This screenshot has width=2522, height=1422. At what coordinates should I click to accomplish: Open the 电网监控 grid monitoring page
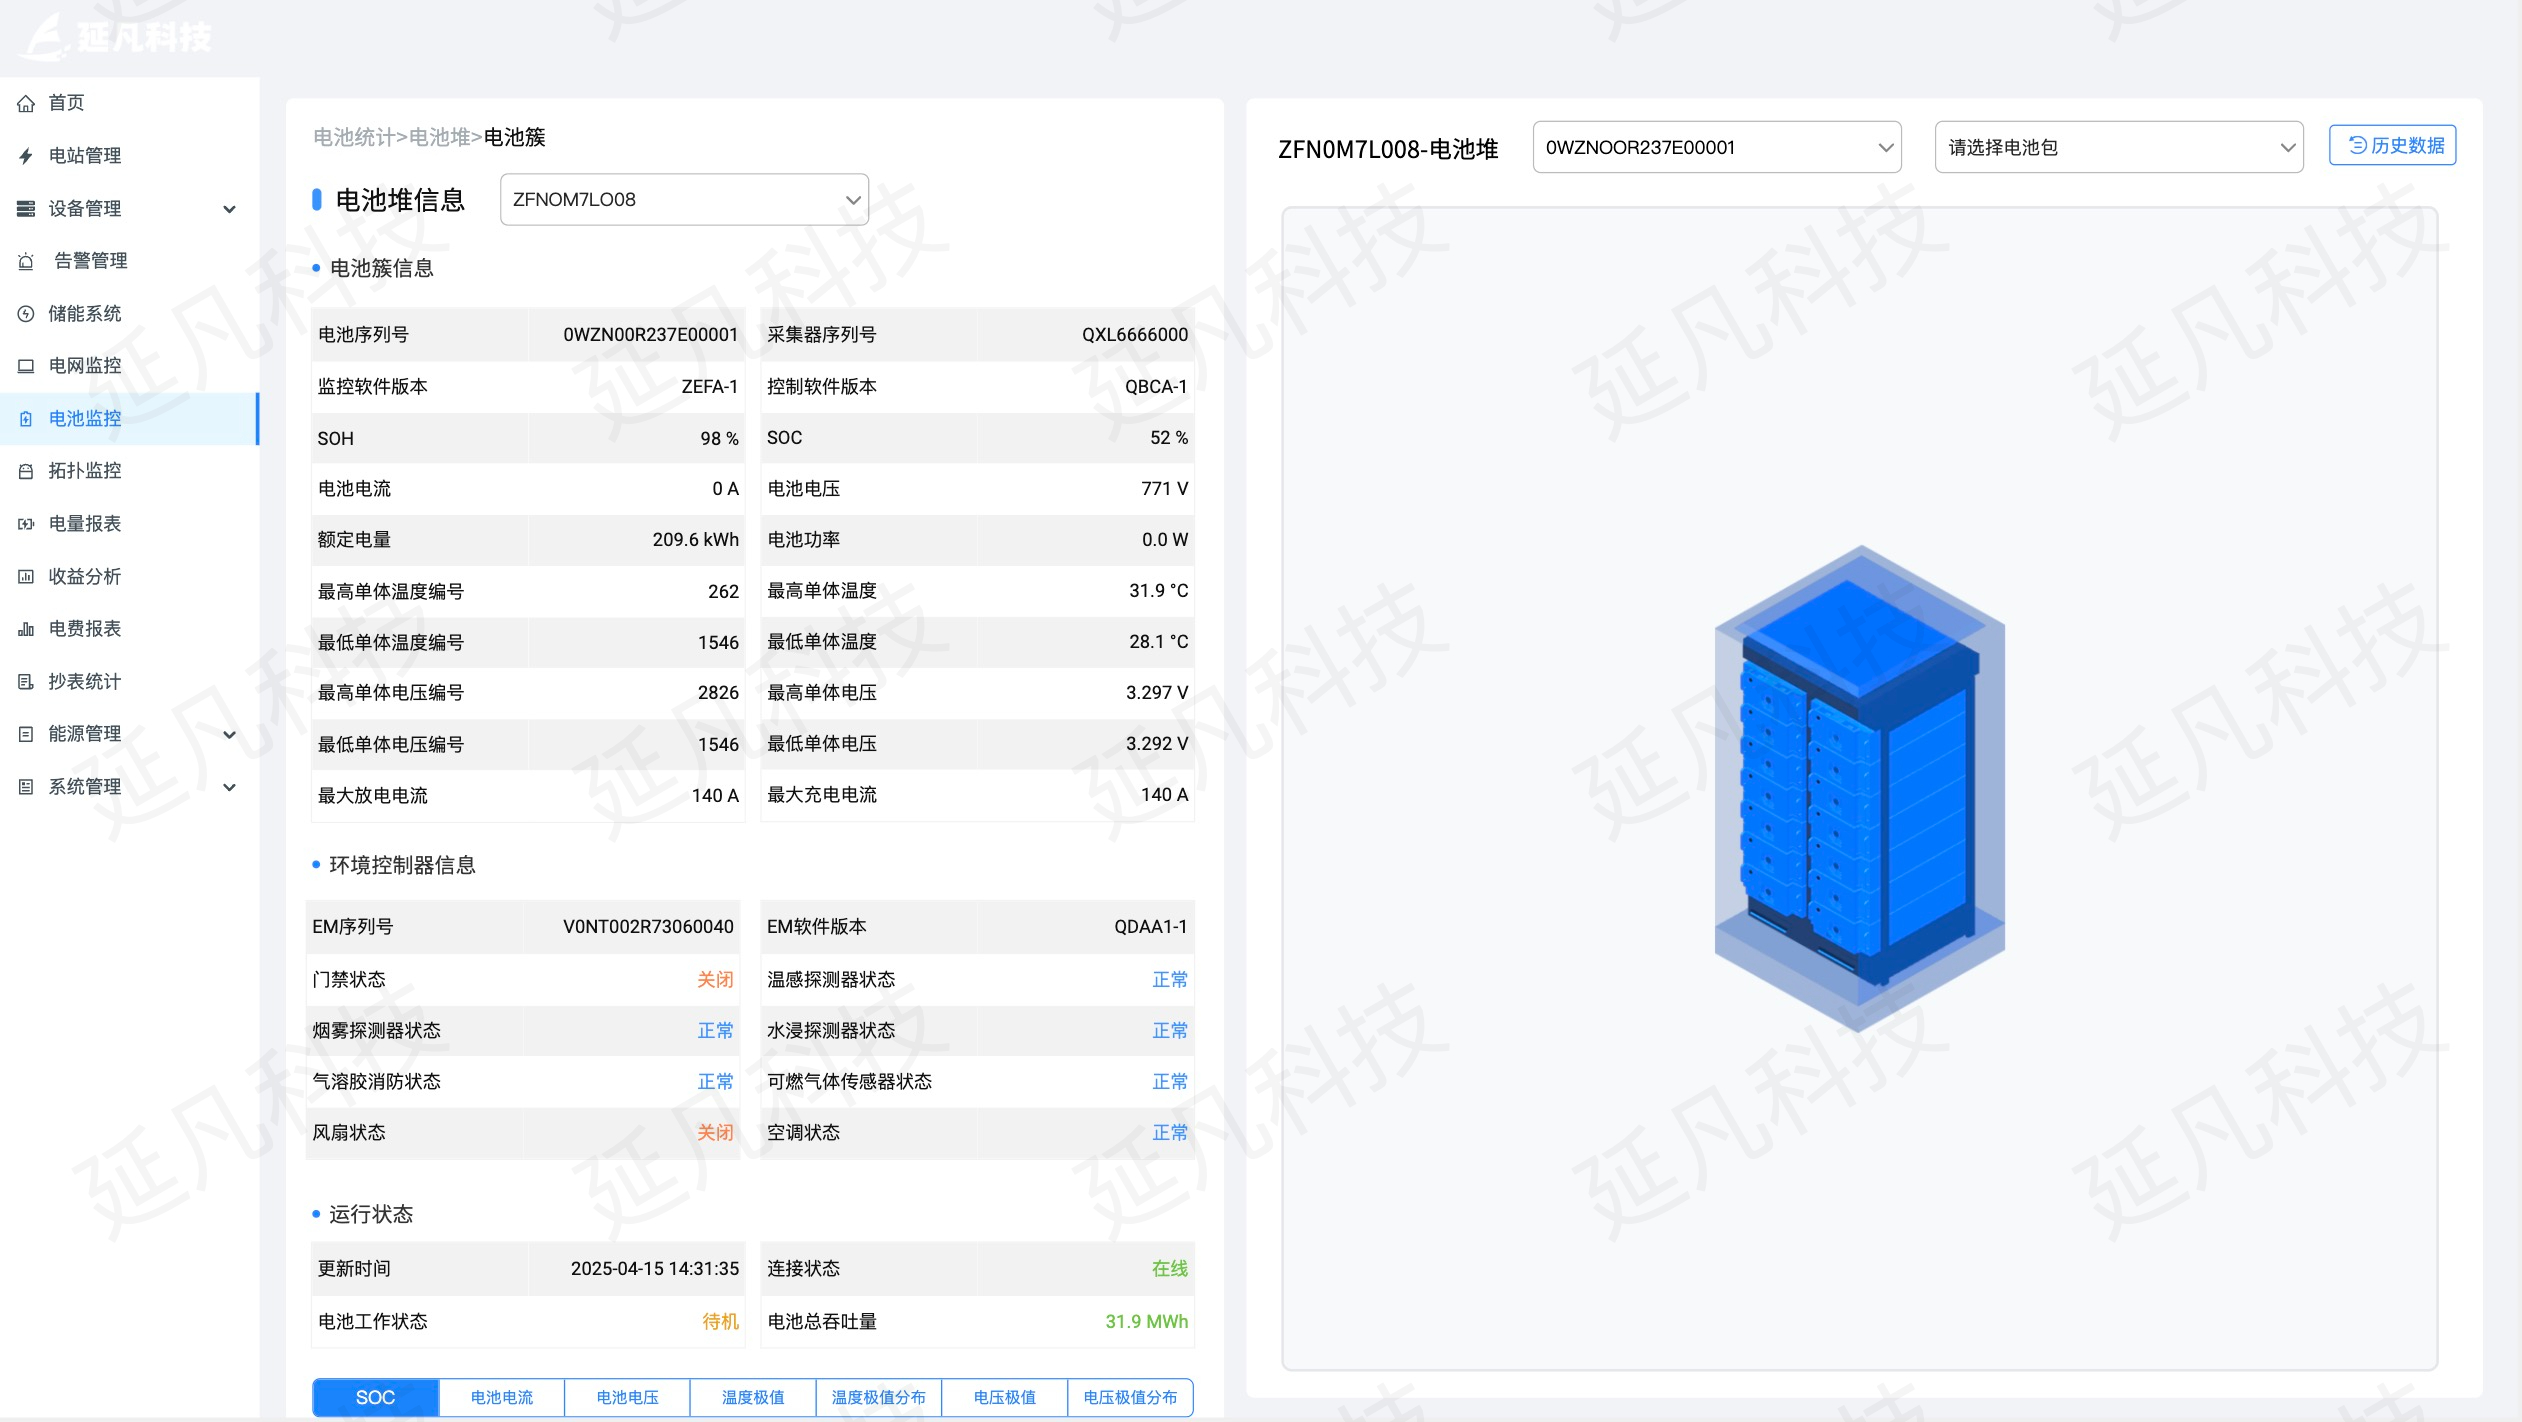pyautogui.click(x=84, y=366)
